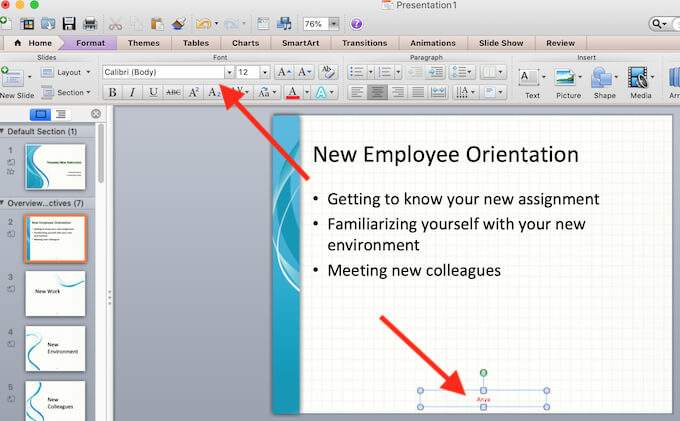
Task: Click the Clear Formatting icon
Action: coord(328,72)
